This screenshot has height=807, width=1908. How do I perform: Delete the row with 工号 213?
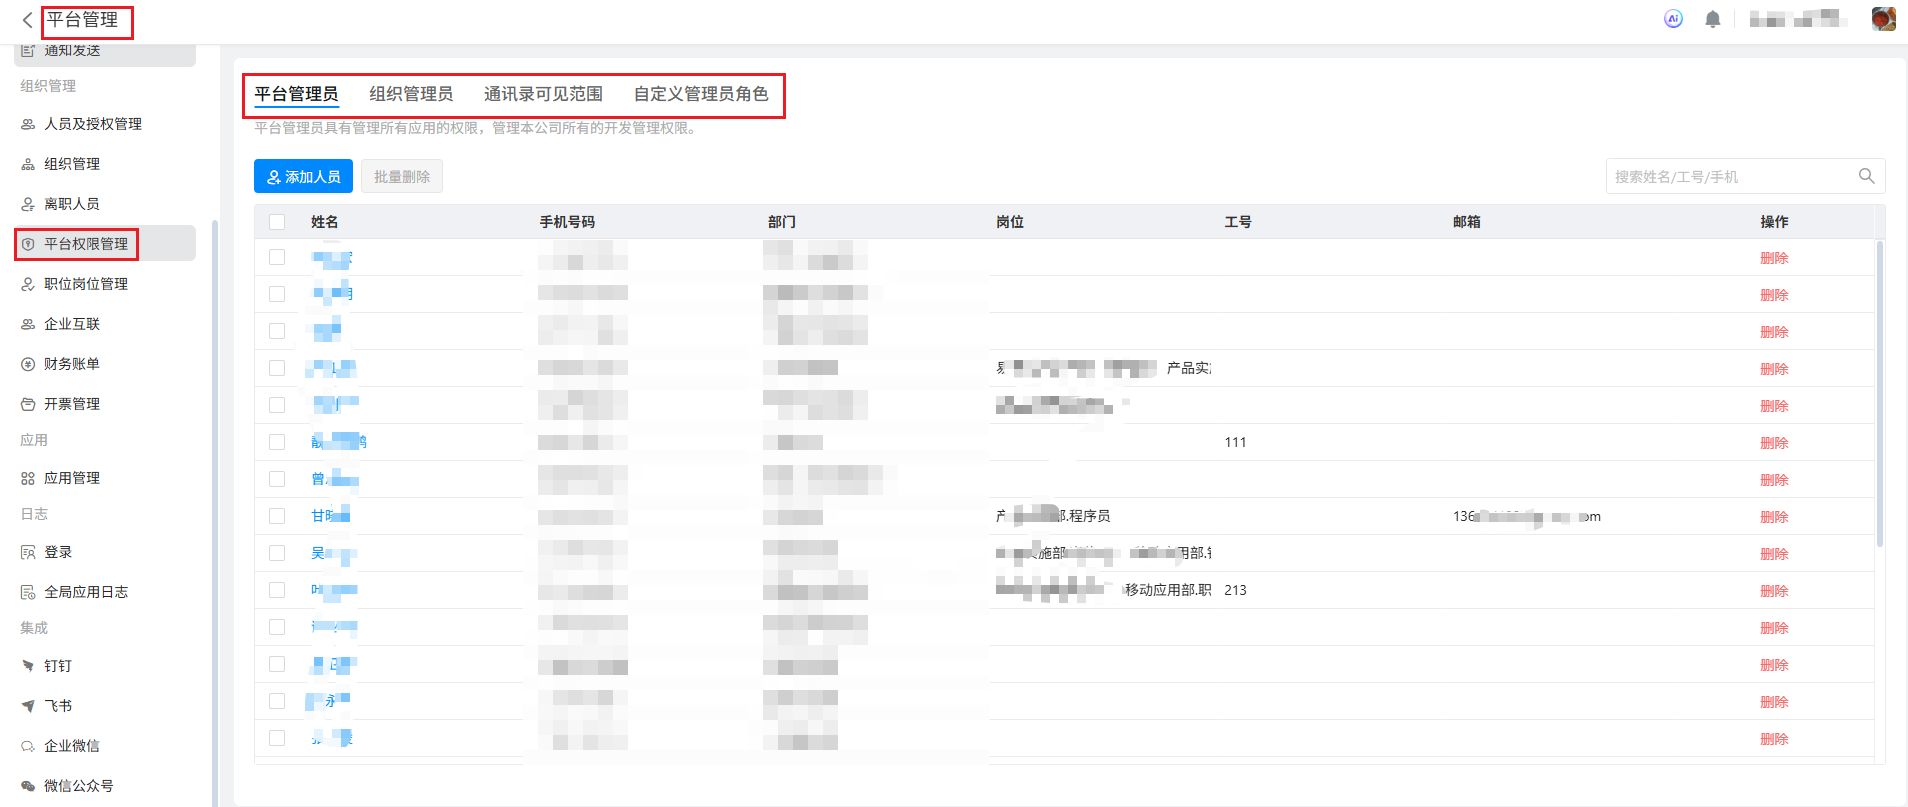[x=1773, y=591]
